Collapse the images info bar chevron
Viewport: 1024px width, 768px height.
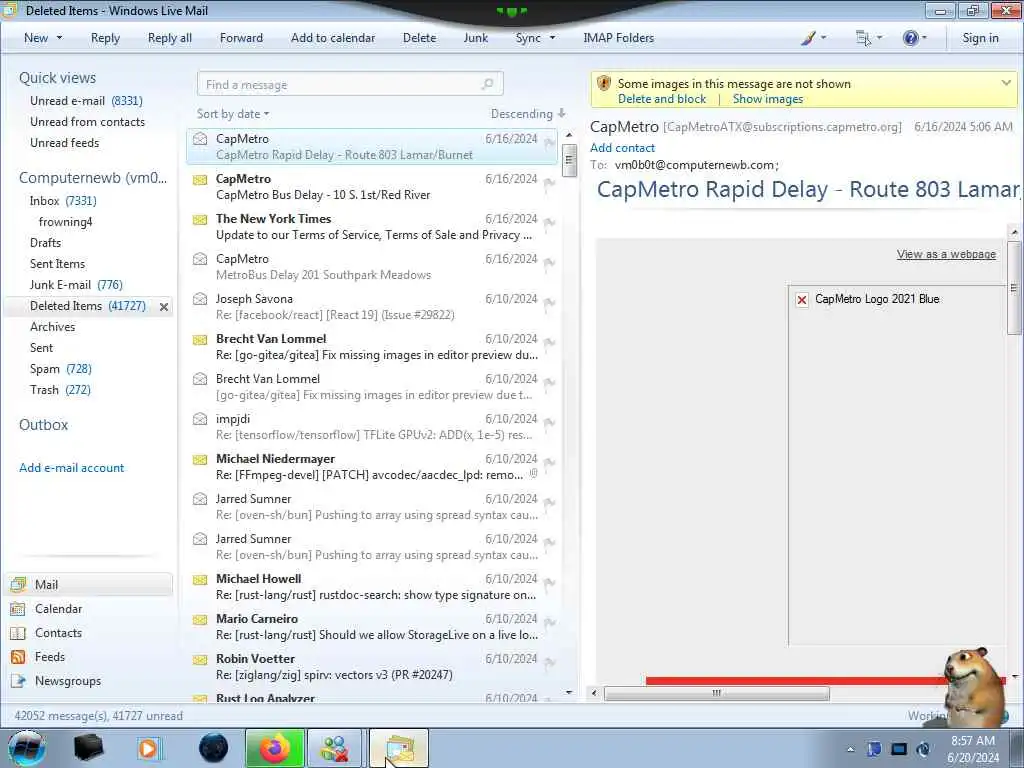coord(1006,84)
